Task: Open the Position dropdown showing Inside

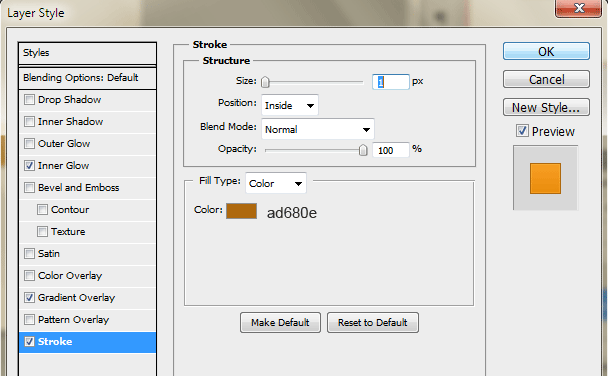Action: [290, 105]
